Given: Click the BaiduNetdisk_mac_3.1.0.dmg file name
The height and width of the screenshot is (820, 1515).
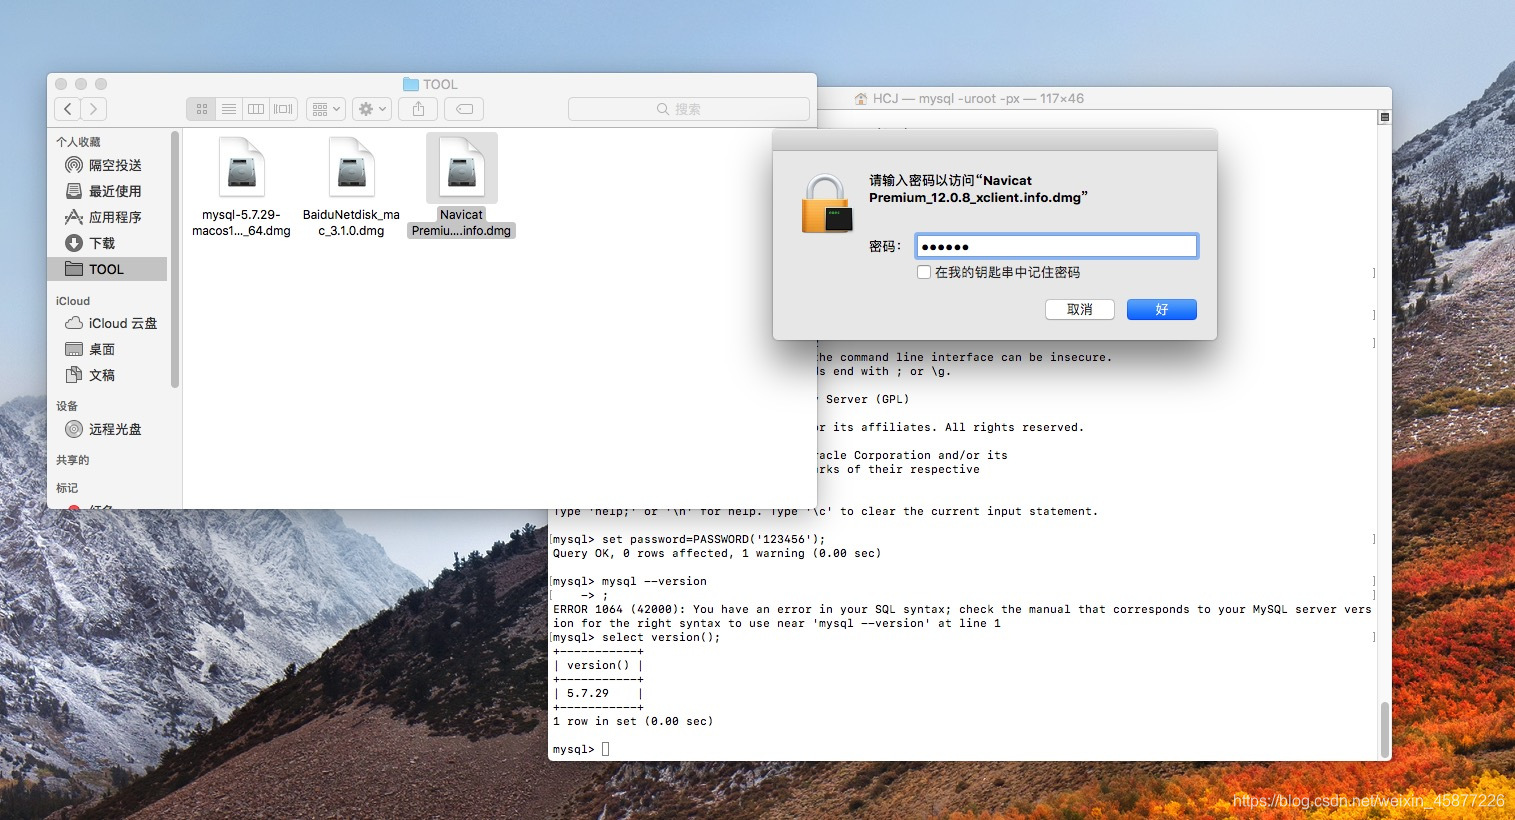Looking at the screenshot, I should click(351, 223).
